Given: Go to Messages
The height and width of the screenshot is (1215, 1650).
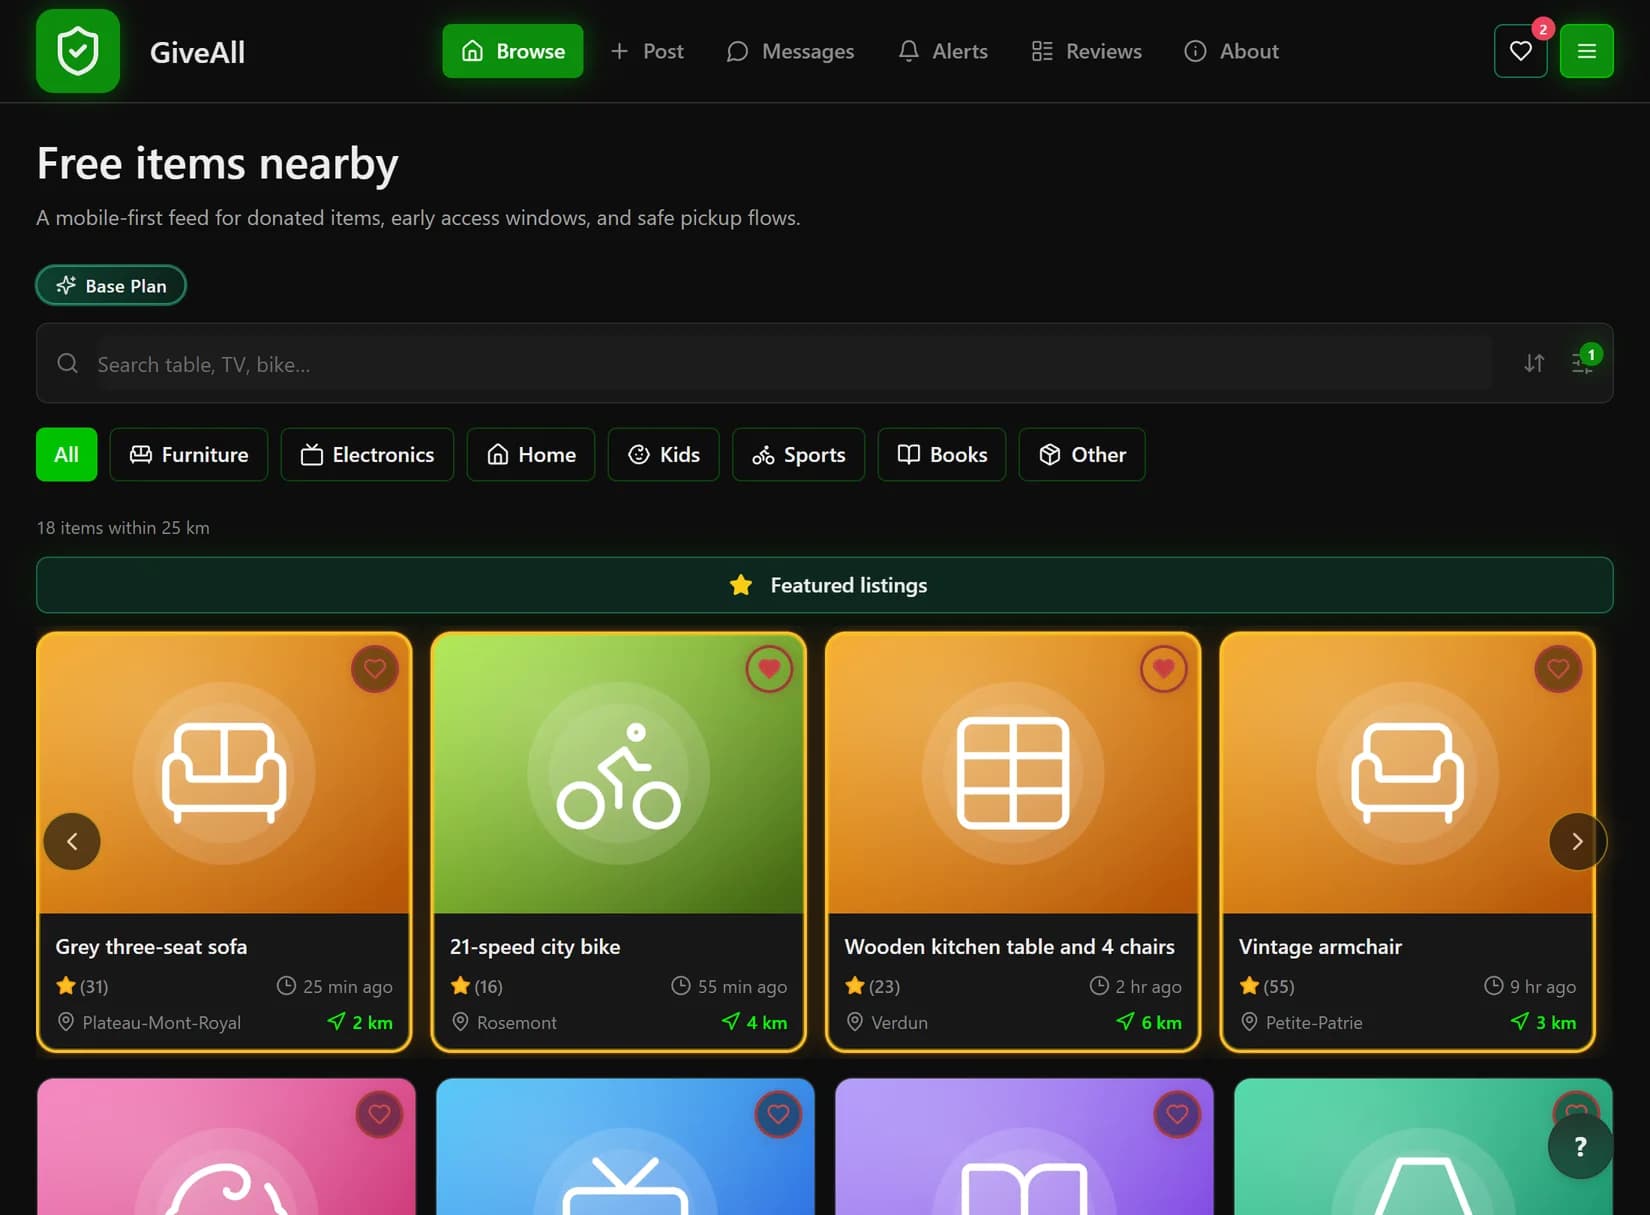Looking at the screenshot, I should (x=790, y=51).
